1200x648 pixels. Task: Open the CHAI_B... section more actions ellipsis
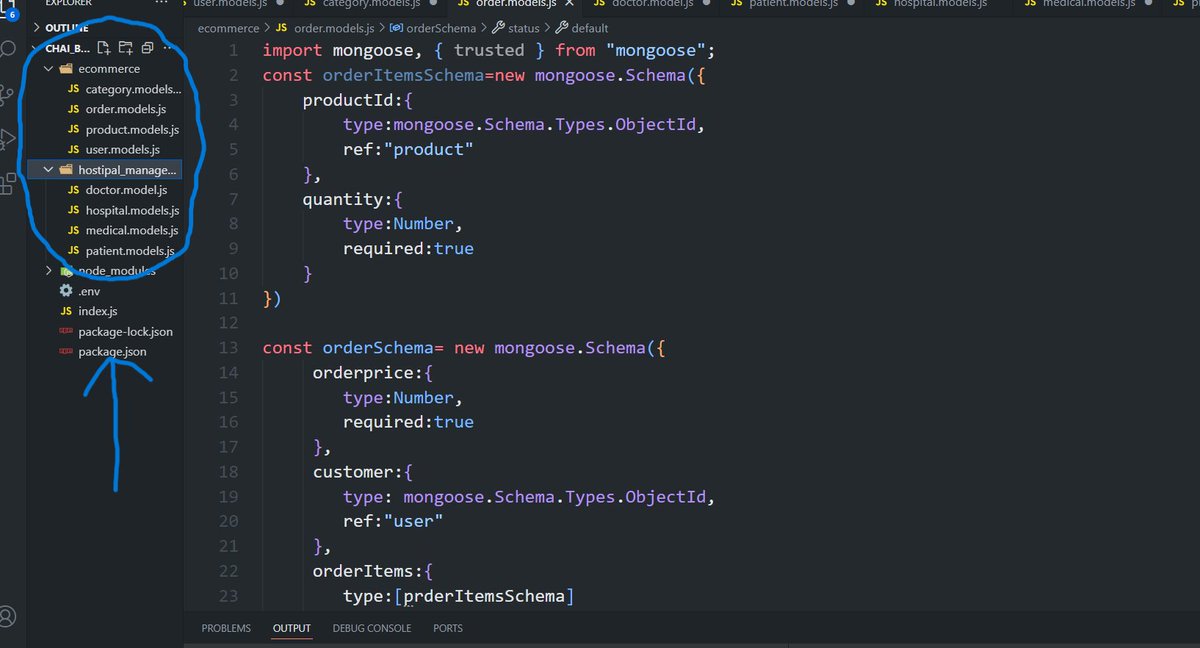(166, 48)
